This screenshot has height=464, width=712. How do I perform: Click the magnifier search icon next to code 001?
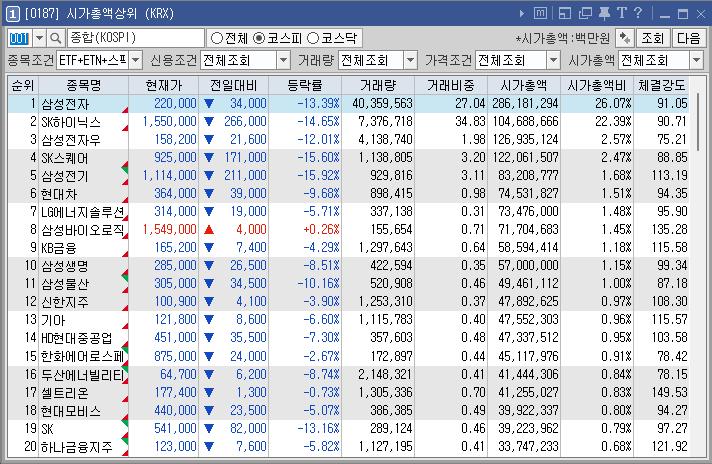coord(55,38)
